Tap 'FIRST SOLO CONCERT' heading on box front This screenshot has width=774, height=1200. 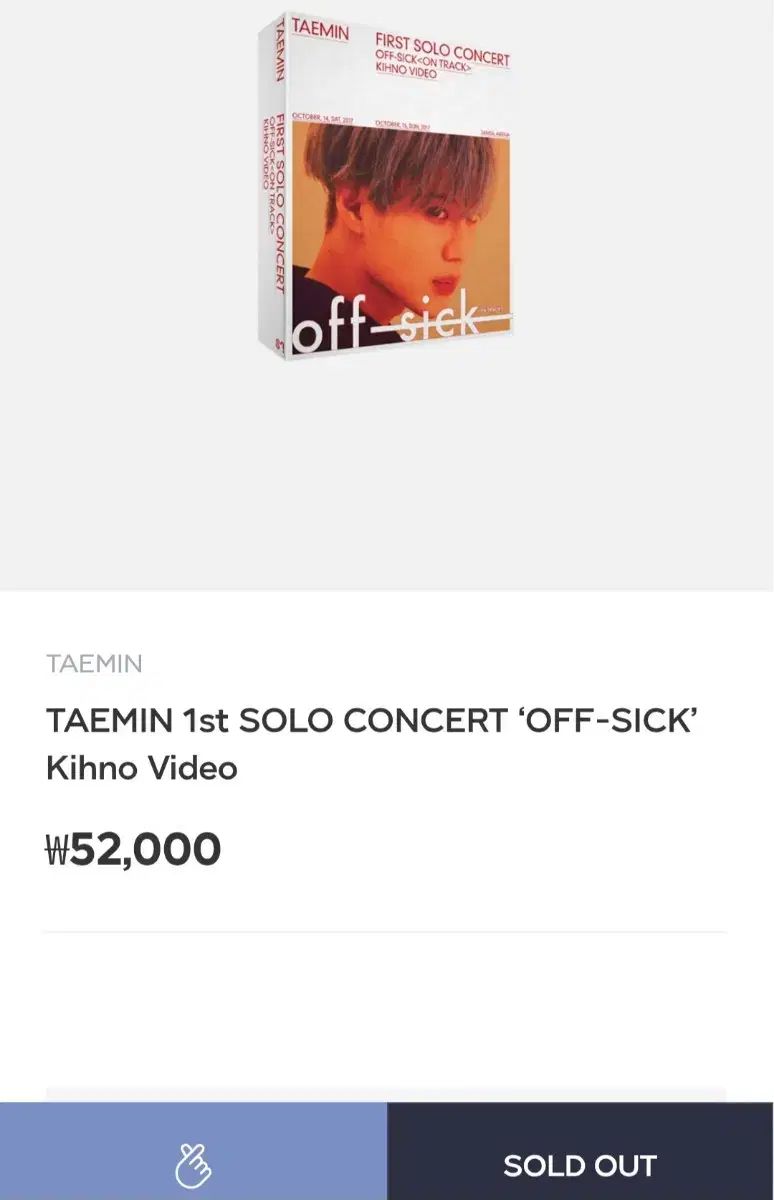[x=442, y=50]
